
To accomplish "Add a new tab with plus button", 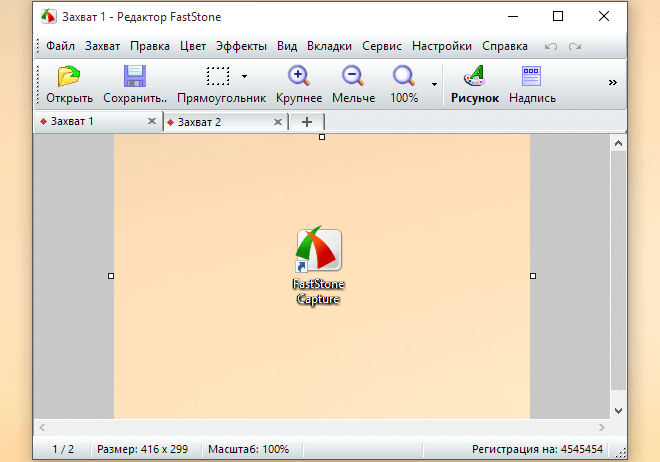I will click(x=307, y=122).
